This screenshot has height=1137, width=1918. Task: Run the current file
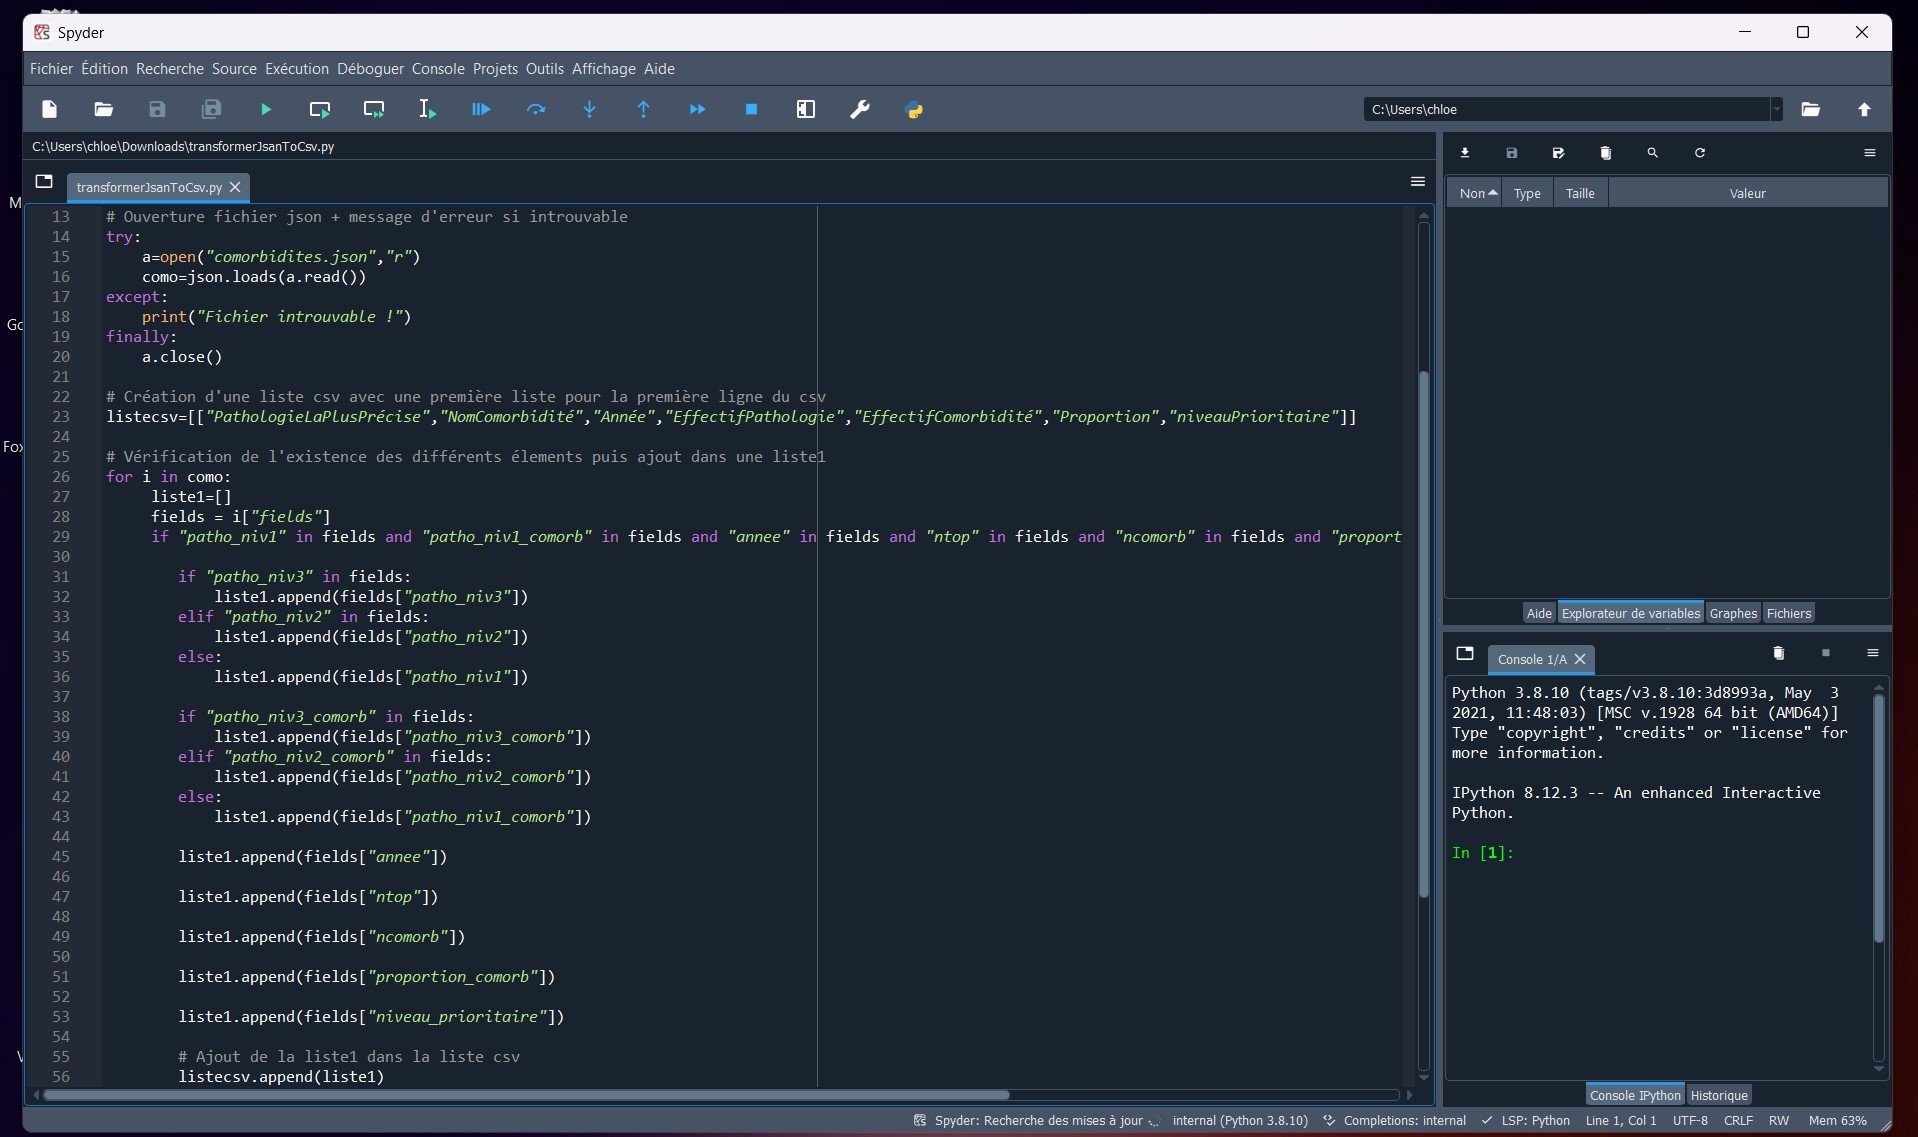pyautogui.click(x=265, y=109)
